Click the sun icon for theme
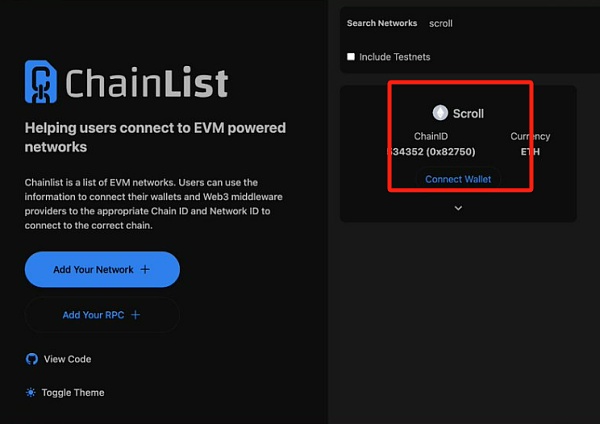600x424 pixels. click(x=31, y=393)
